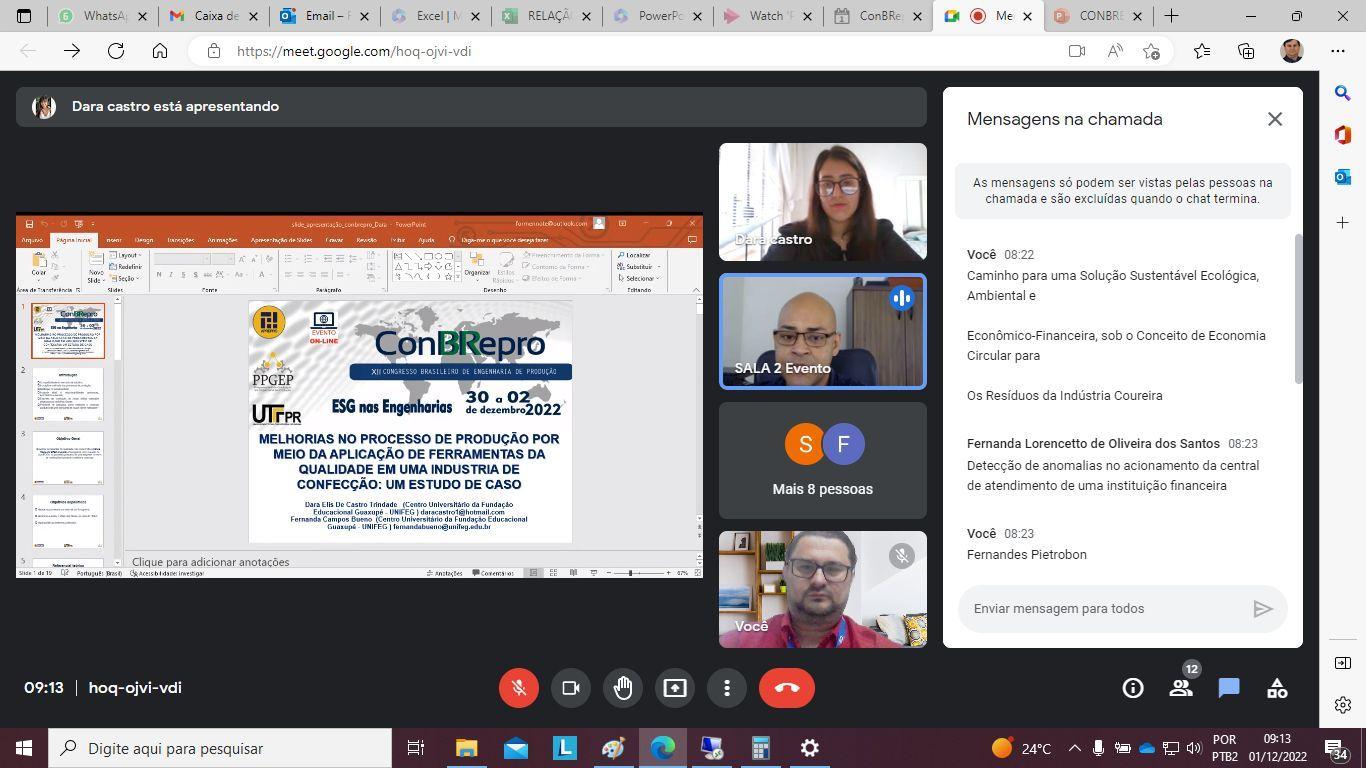Click the send message arrow icon
1366x768 pixels.
[x=1262, y=609]
